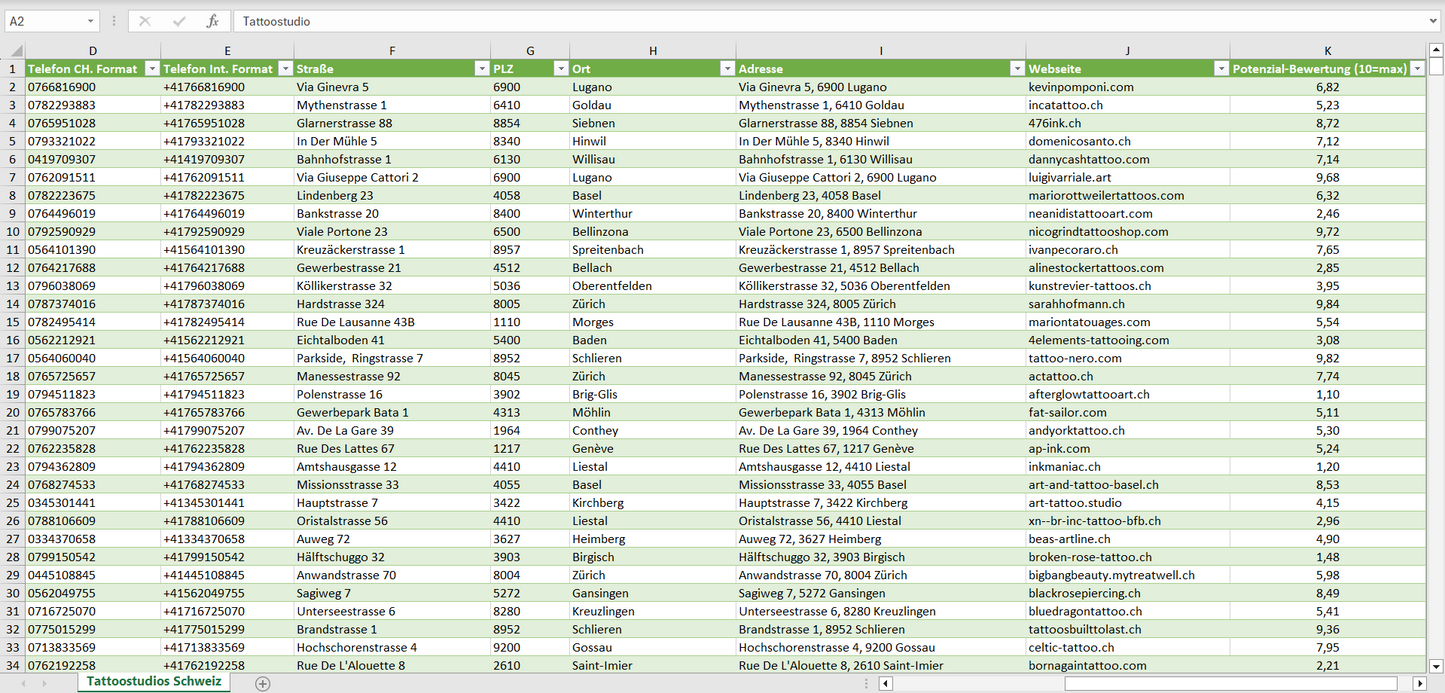
Task: Click the horizontal scrollbar left arrow
Action: point(885,683)
